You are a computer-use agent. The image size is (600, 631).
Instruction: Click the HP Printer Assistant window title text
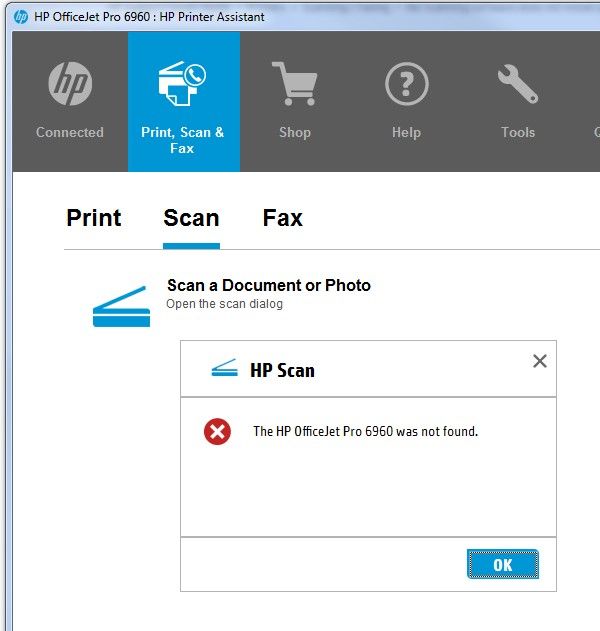(x=149, y=17)
